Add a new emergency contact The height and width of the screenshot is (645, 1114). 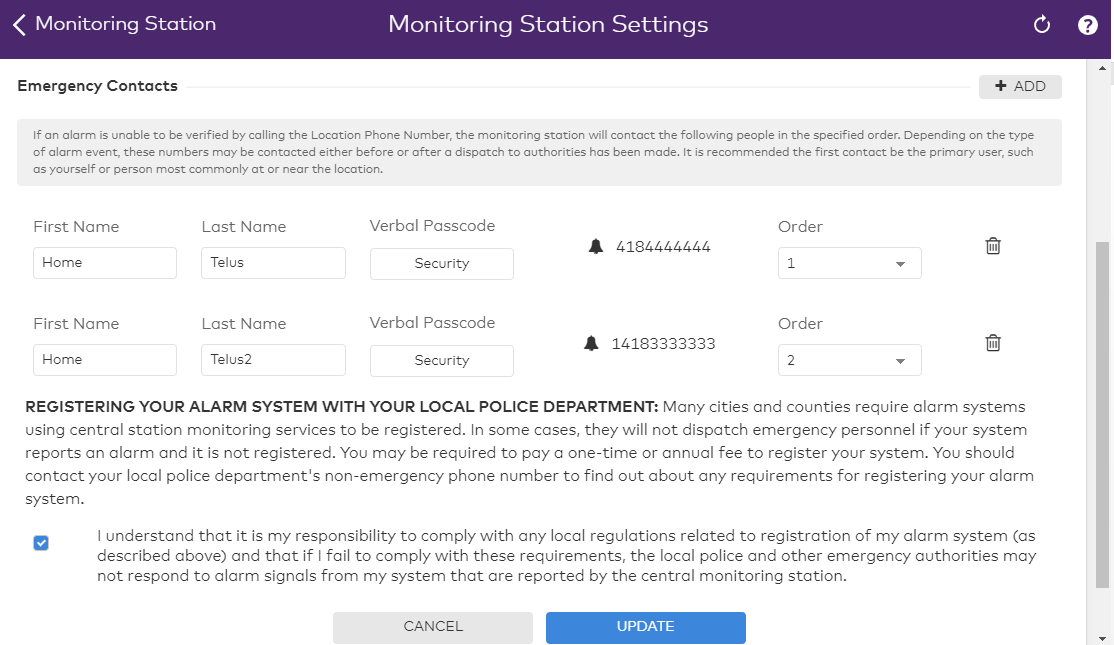[x=1020, y=87]
